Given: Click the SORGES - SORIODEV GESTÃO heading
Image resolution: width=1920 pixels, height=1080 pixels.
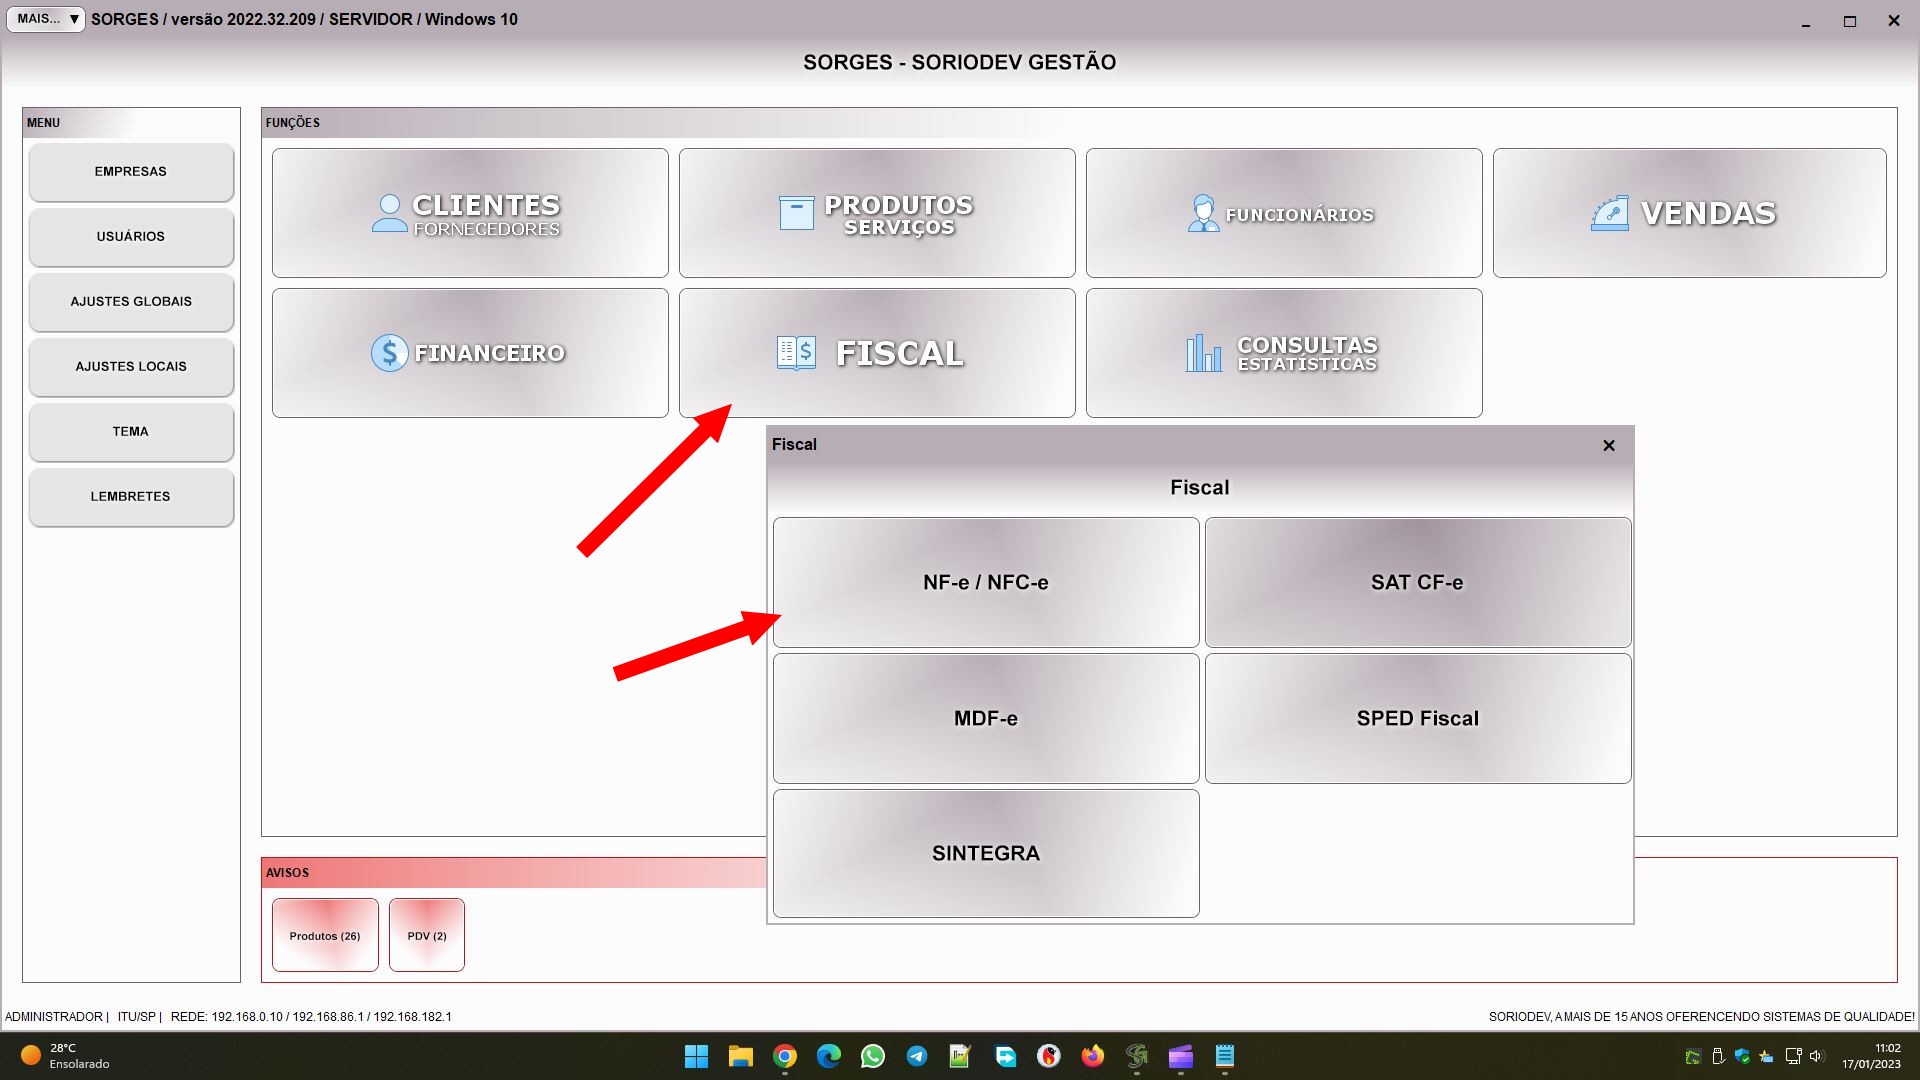Looking at the screenshot, I should (x=960, y=62).
